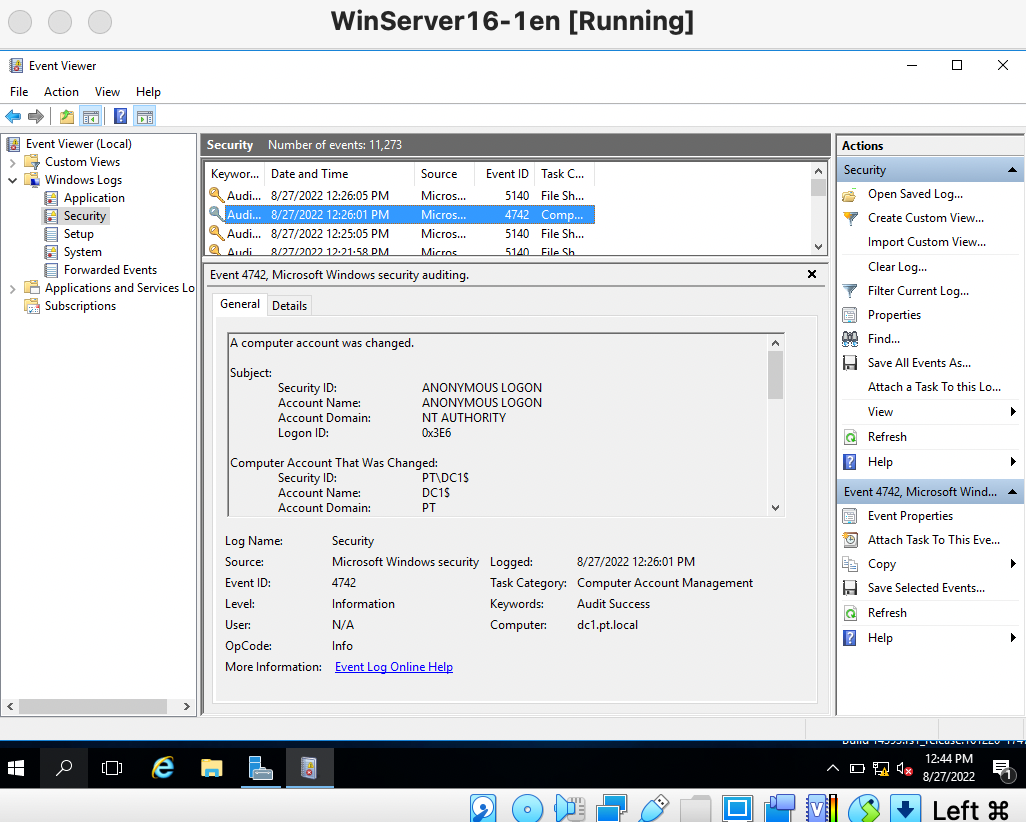1026x822 pixels.
Task: Open the Help submenu under Security actions
Action: [x=930, y=462]
